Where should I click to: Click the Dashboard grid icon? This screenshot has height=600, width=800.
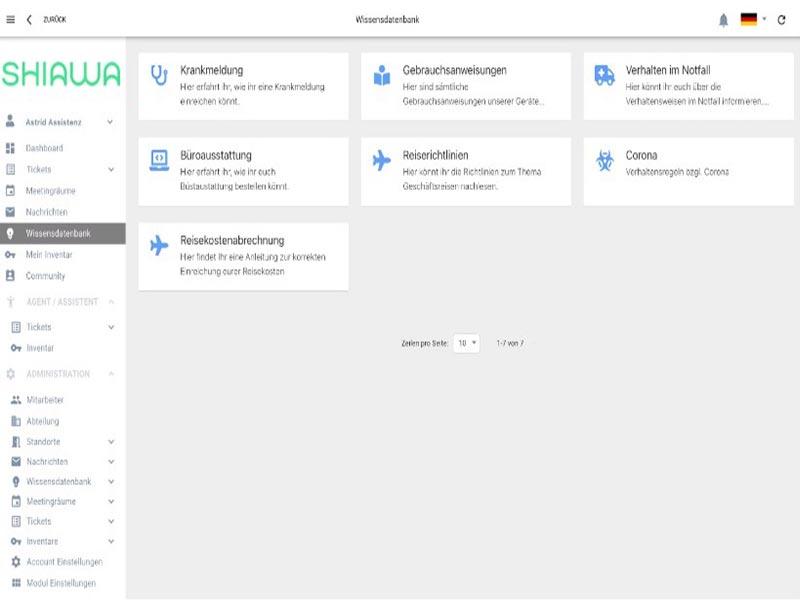[10, 148]
